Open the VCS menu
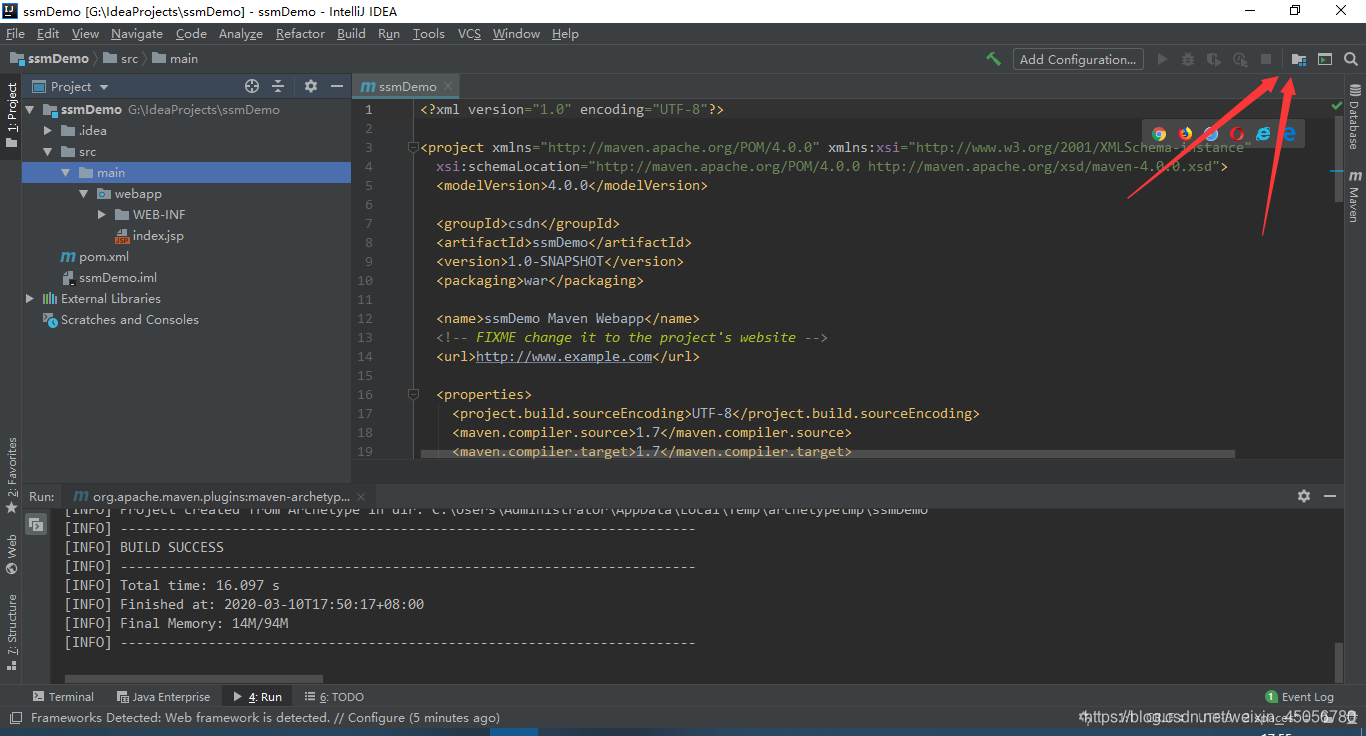 point(469,33)
